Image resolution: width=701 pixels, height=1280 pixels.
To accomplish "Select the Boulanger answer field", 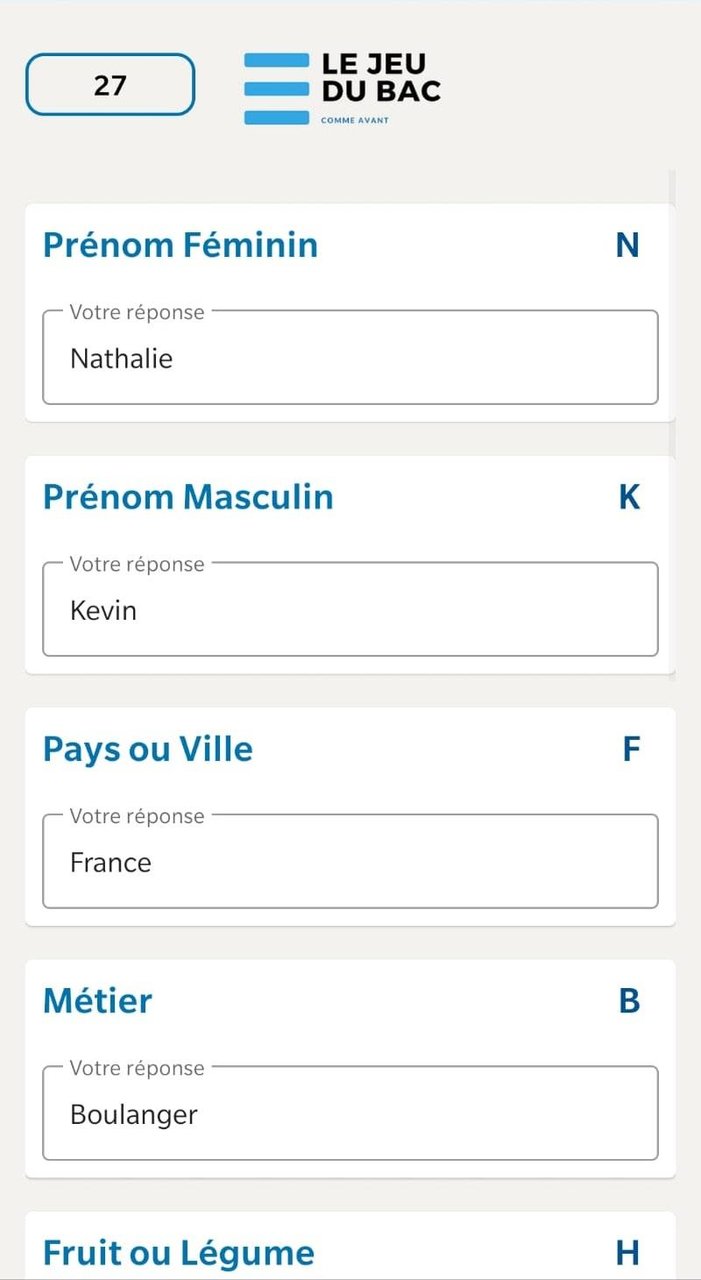I will [350, 1113].
